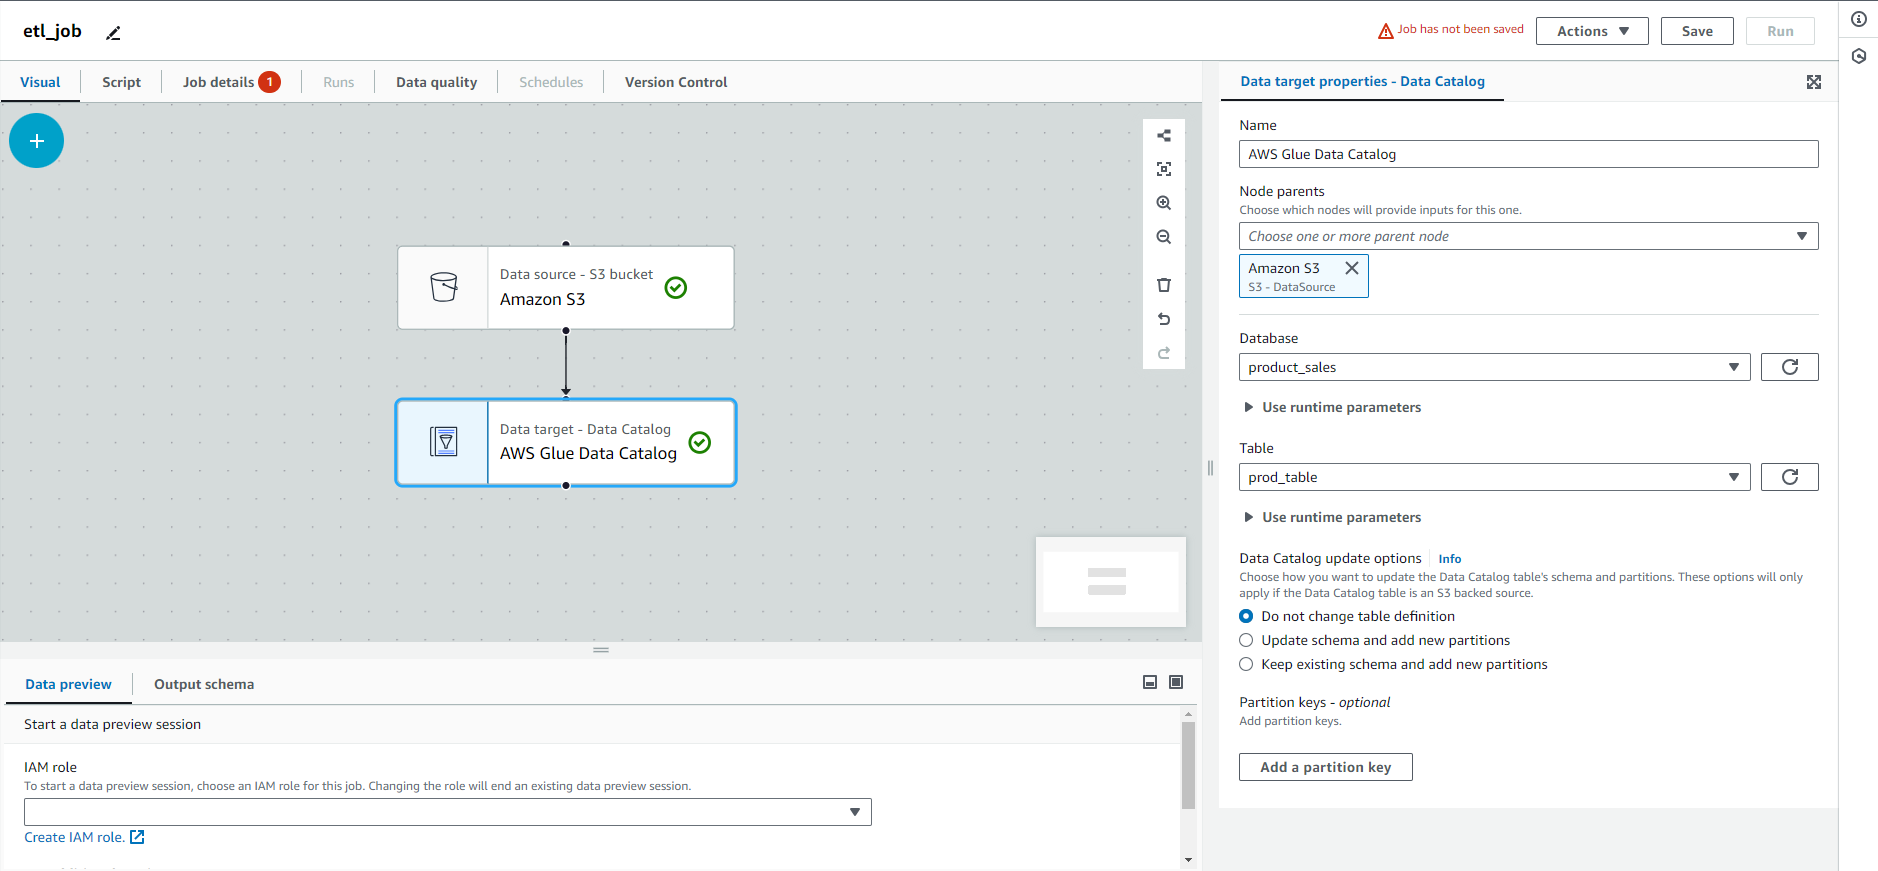The image size is (1878, 871).
Task: Redo the canvas action
Action: pos(1164,353)
